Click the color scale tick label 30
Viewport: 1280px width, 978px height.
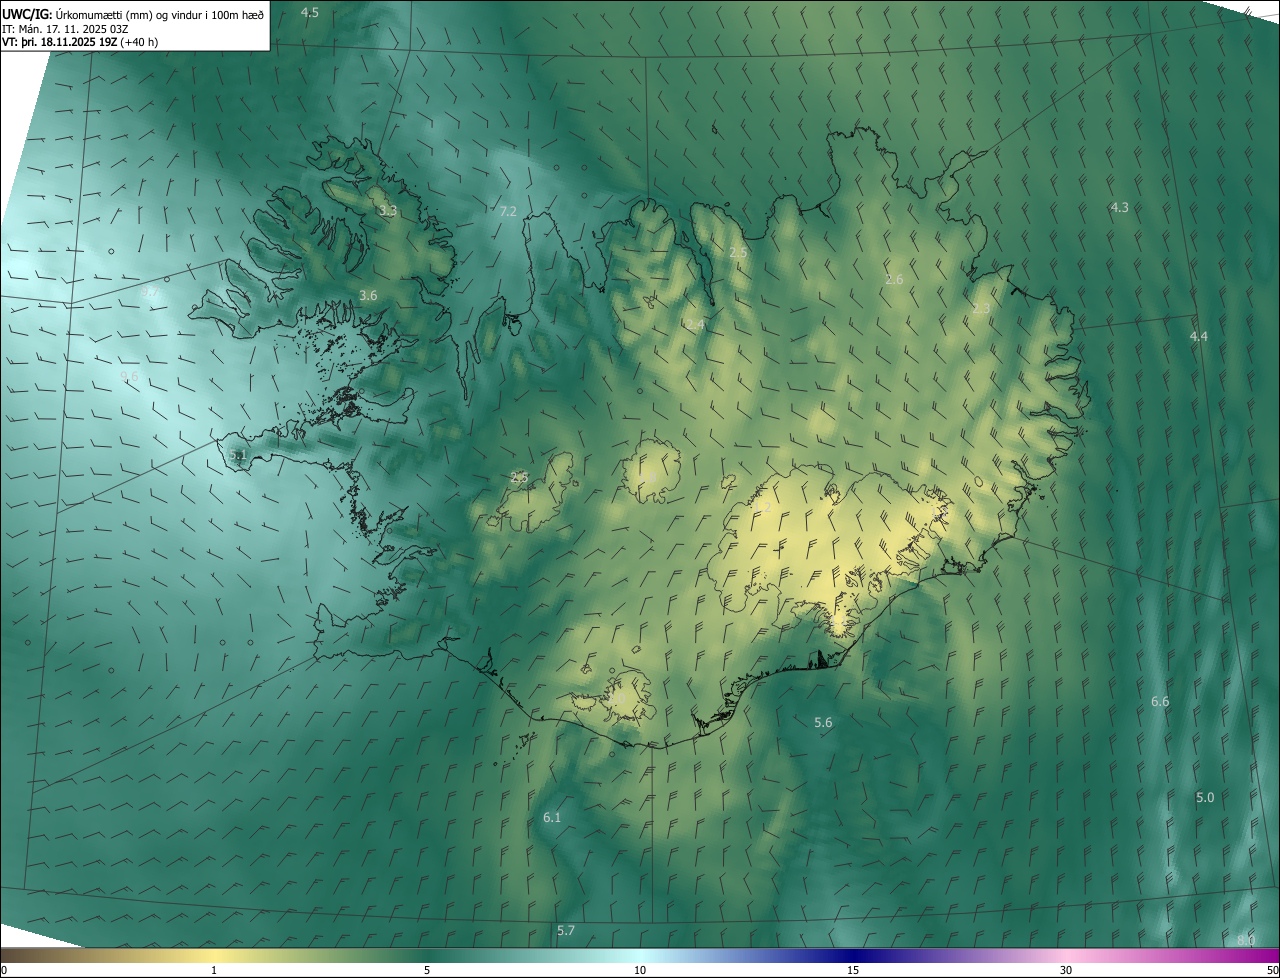tap(1066, 970)
